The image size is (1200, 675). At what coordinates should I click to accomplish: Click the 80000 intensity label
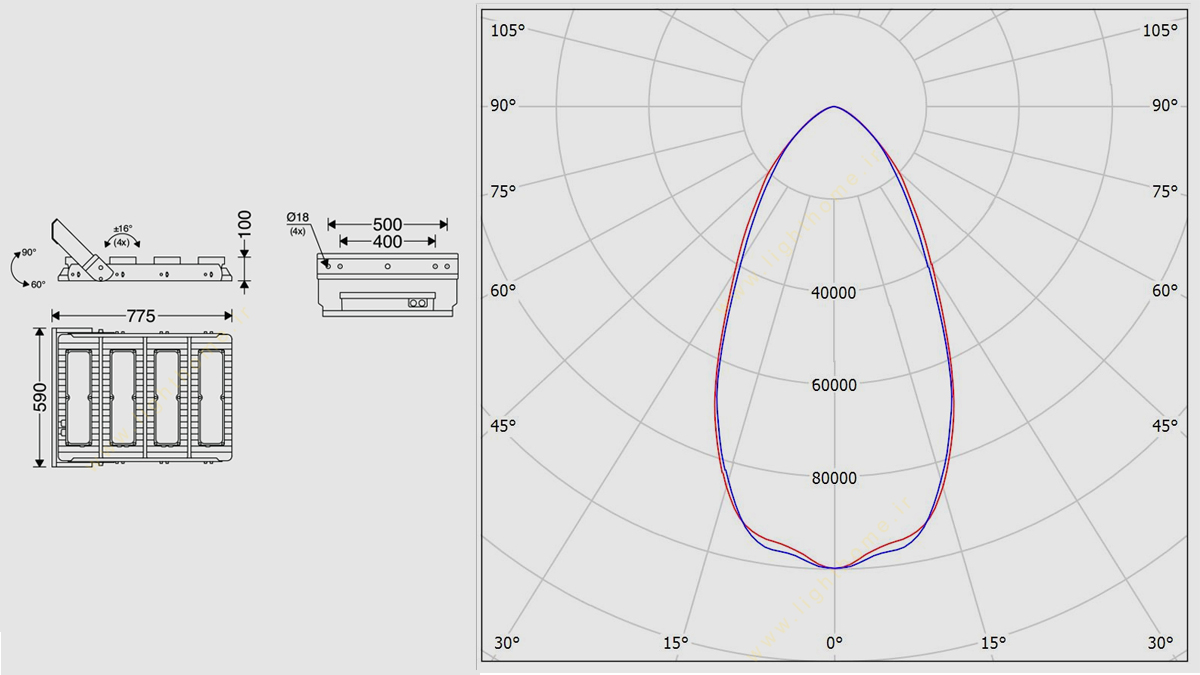coord(834,478)
